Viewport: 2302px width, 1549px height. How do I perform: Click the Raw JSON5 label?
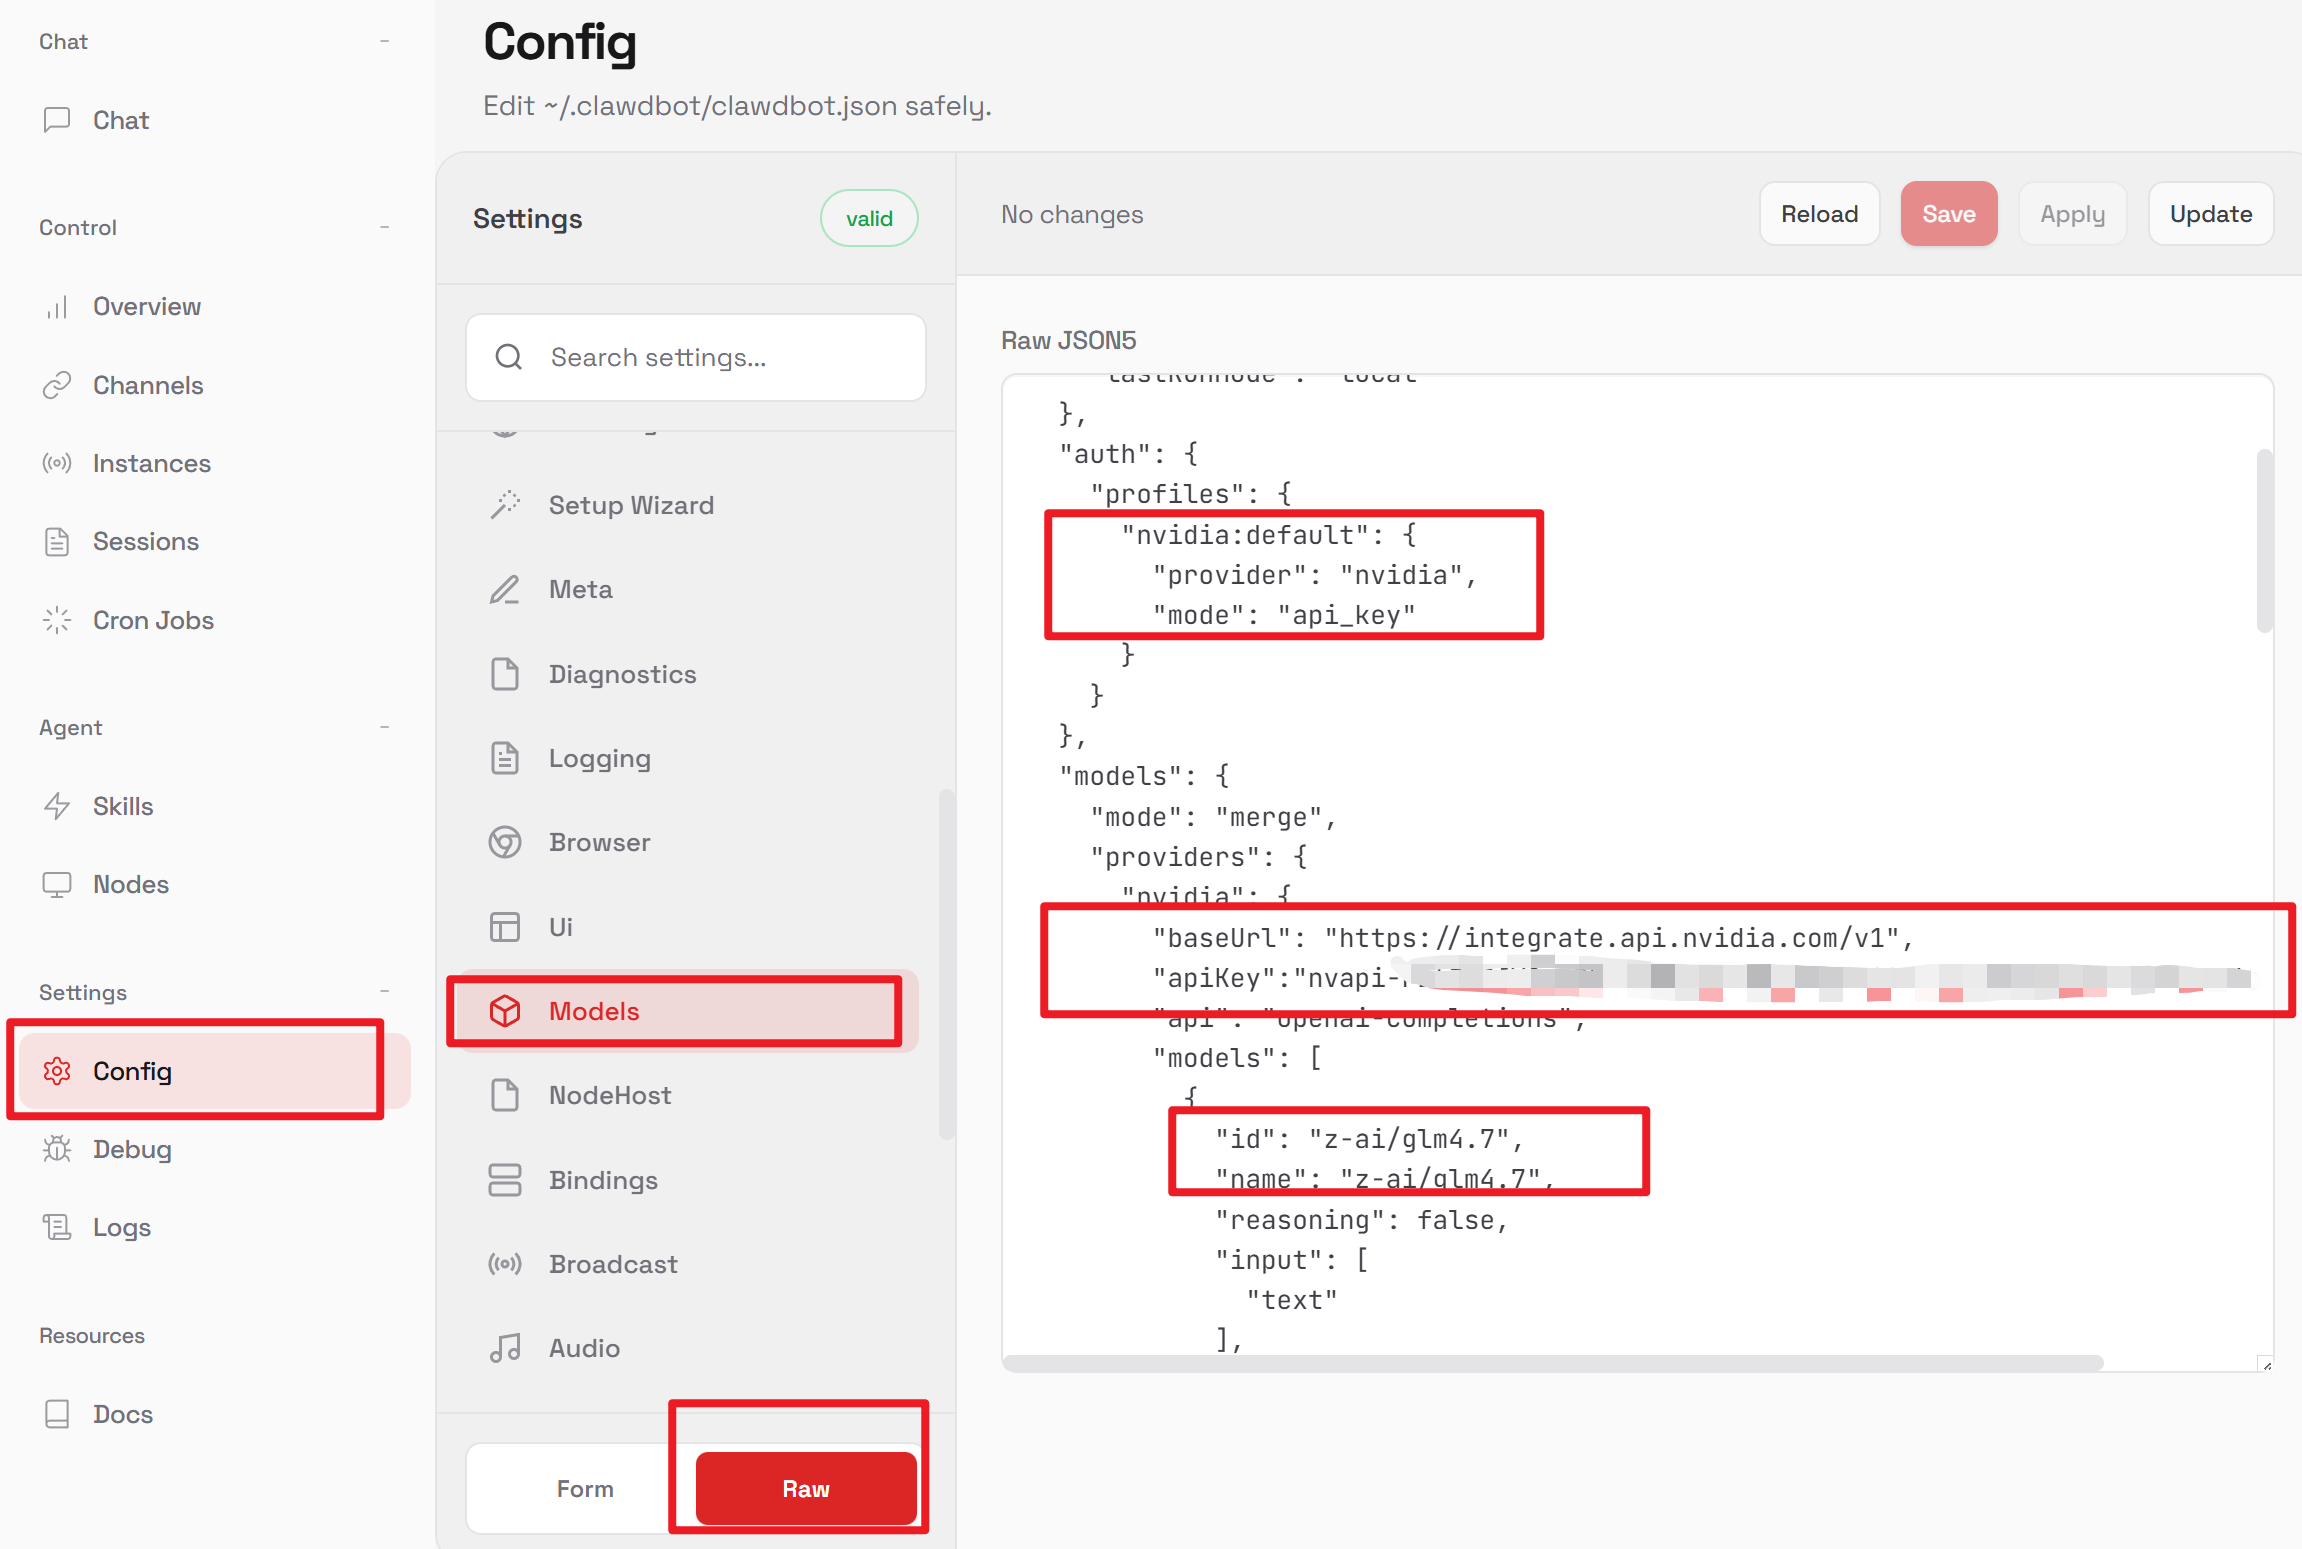click(1069, 340)
